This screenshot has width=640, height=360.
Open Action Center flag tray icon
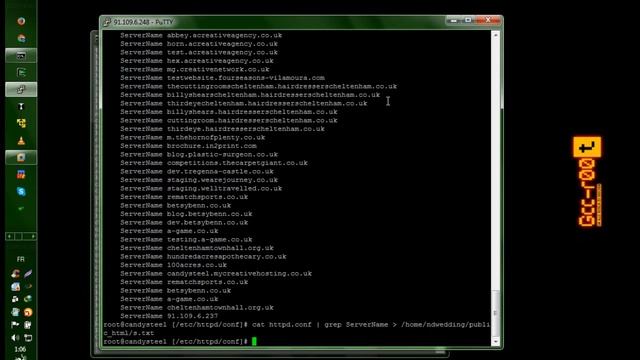coord(15,325)
